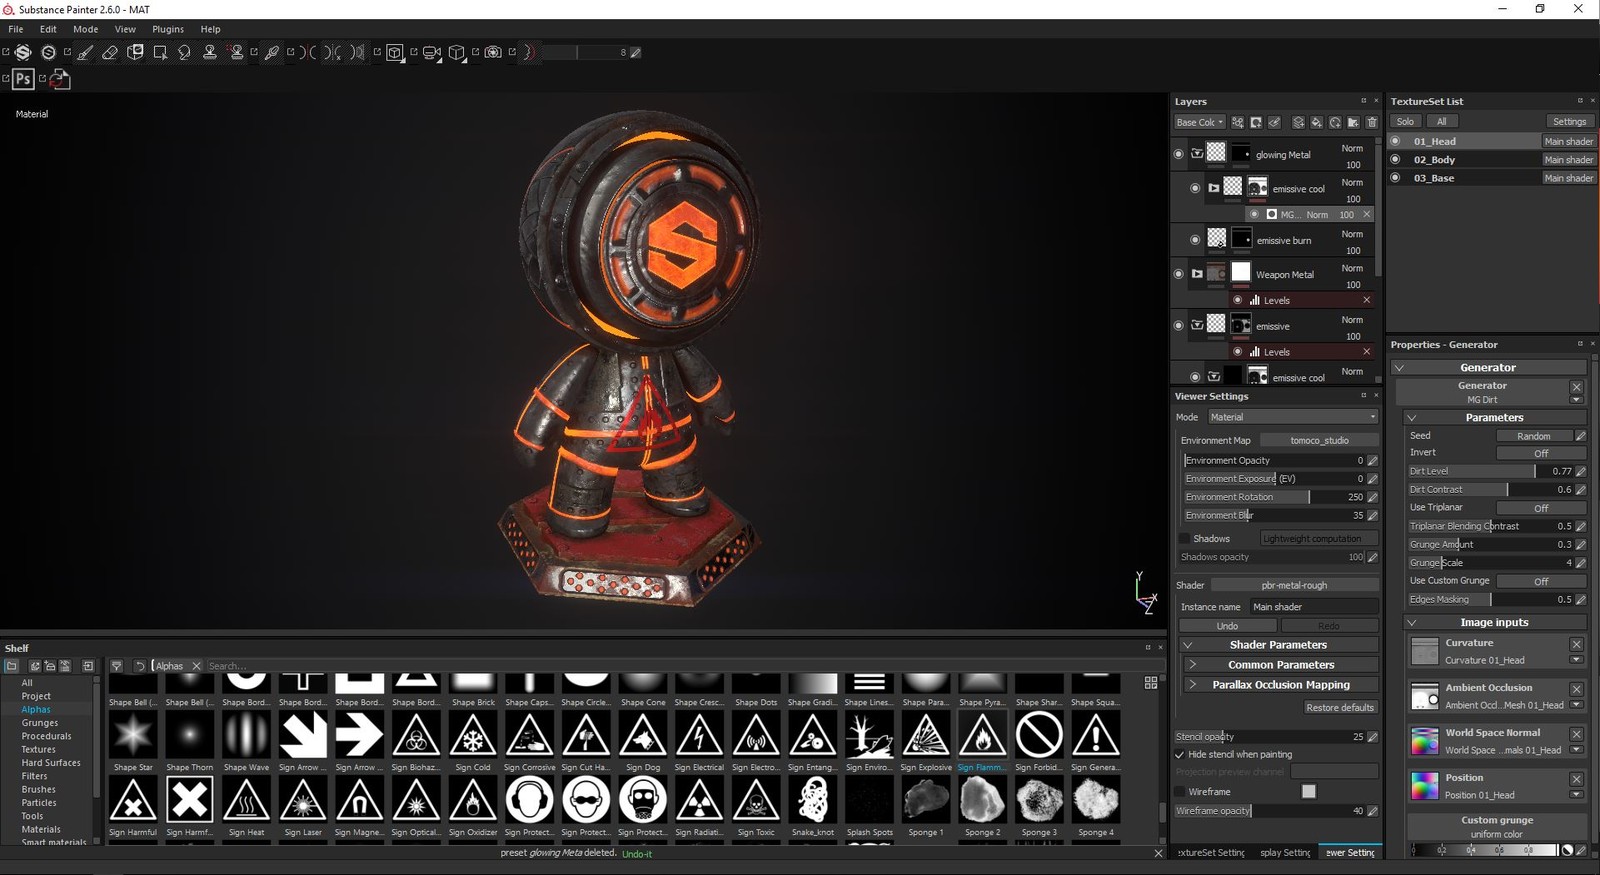
Task: Remove the Levels effect under Weapon Metal
Action: point(1366,300)
